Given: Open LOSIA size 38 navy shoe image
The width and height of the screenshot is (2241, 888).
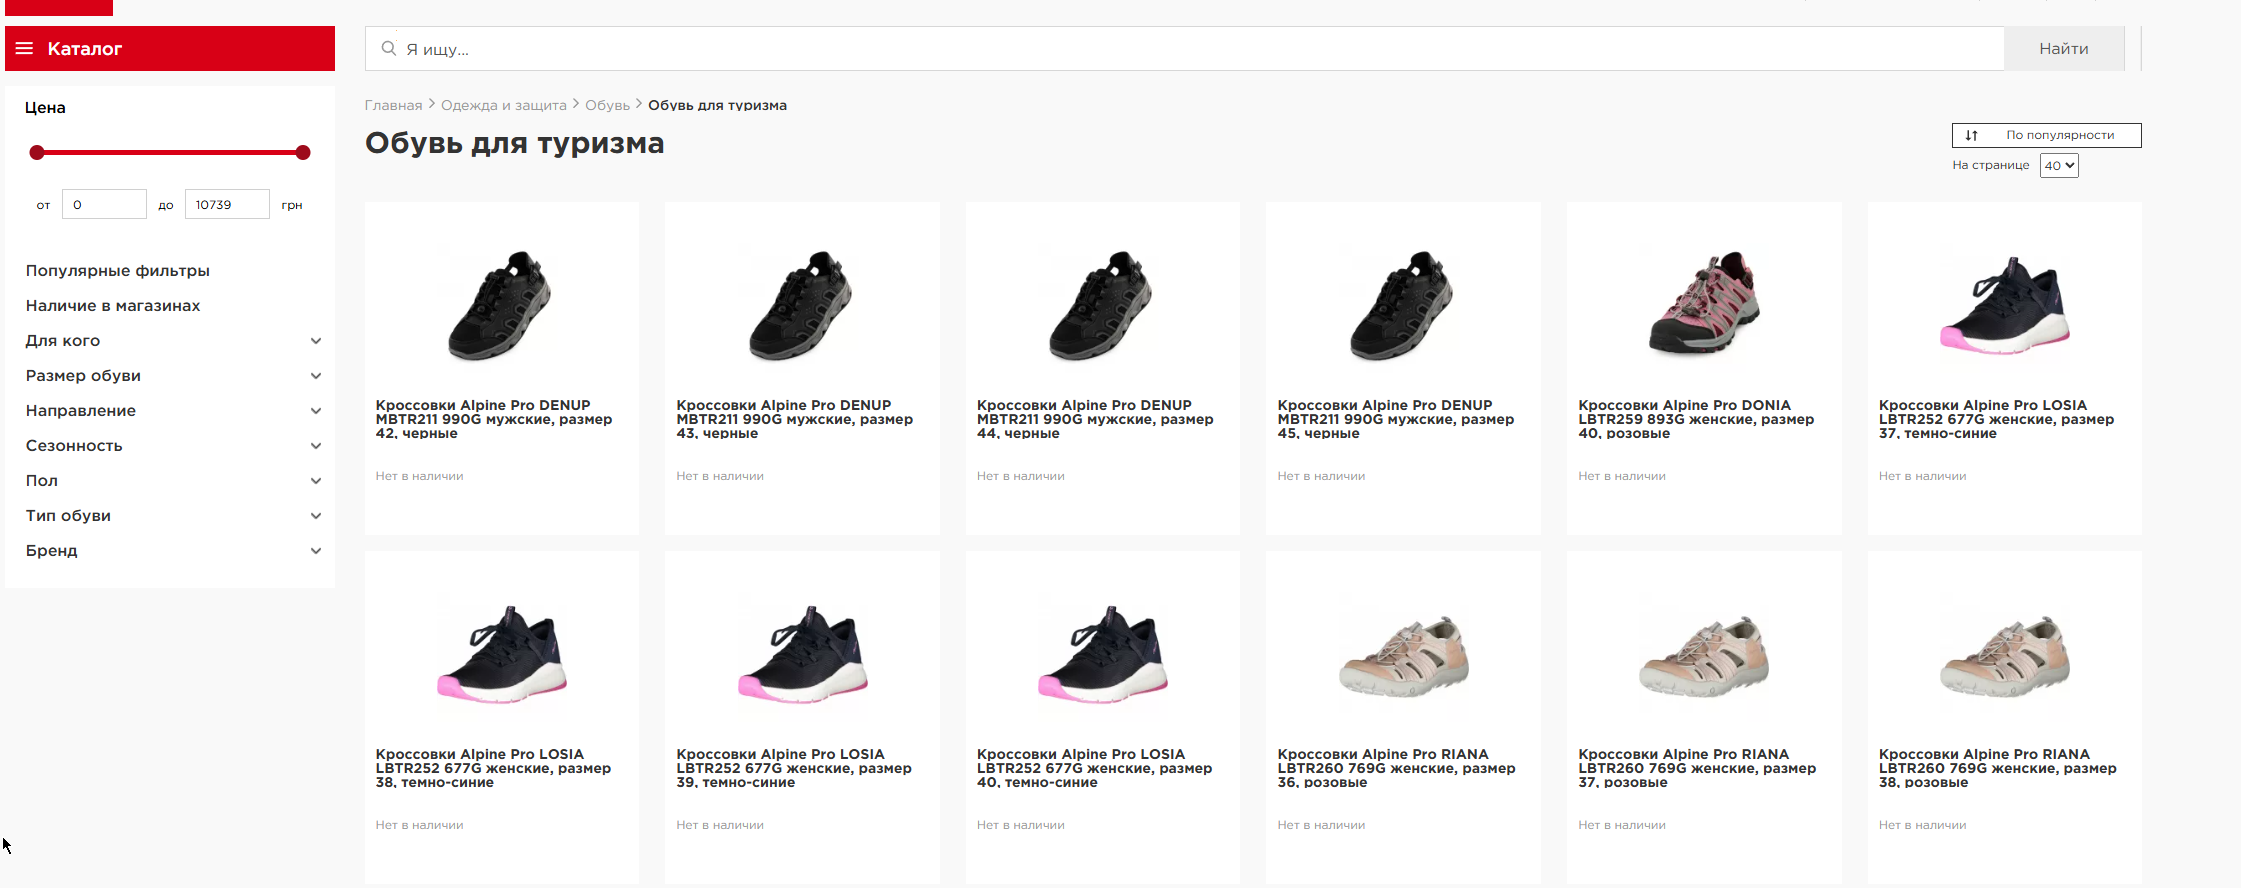Looking at the screenshot, I should coord(502,654).
